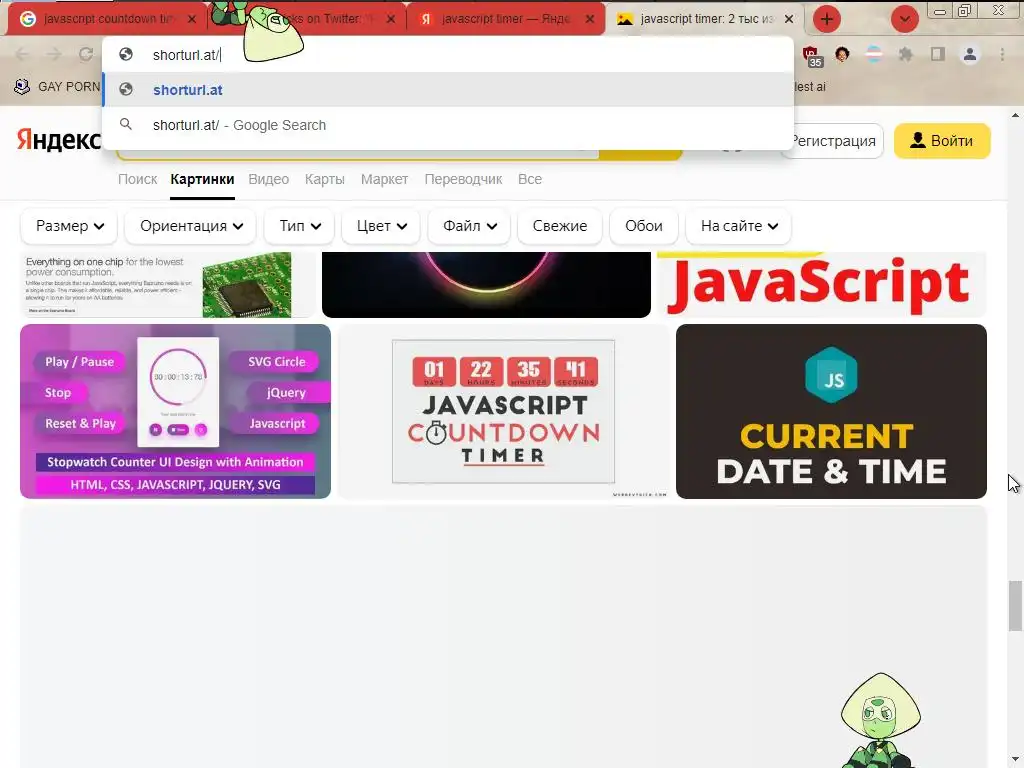Open the Chrome profile avatar

(970, 54)
